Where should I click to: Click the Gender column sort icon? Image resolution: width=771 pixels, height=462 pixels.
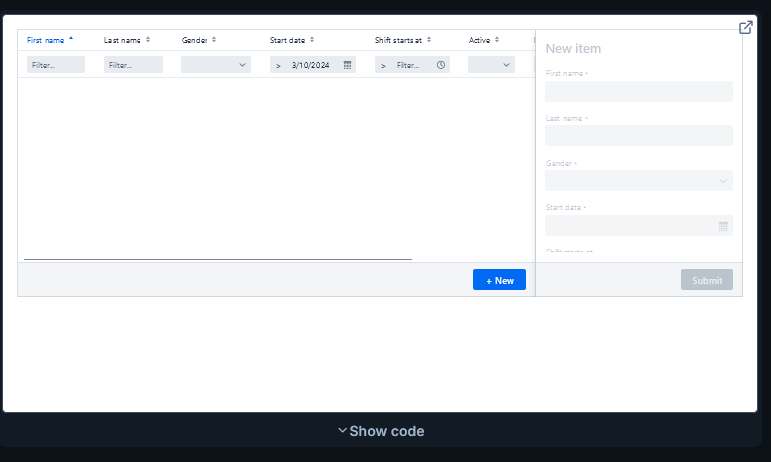click(213, 40)
